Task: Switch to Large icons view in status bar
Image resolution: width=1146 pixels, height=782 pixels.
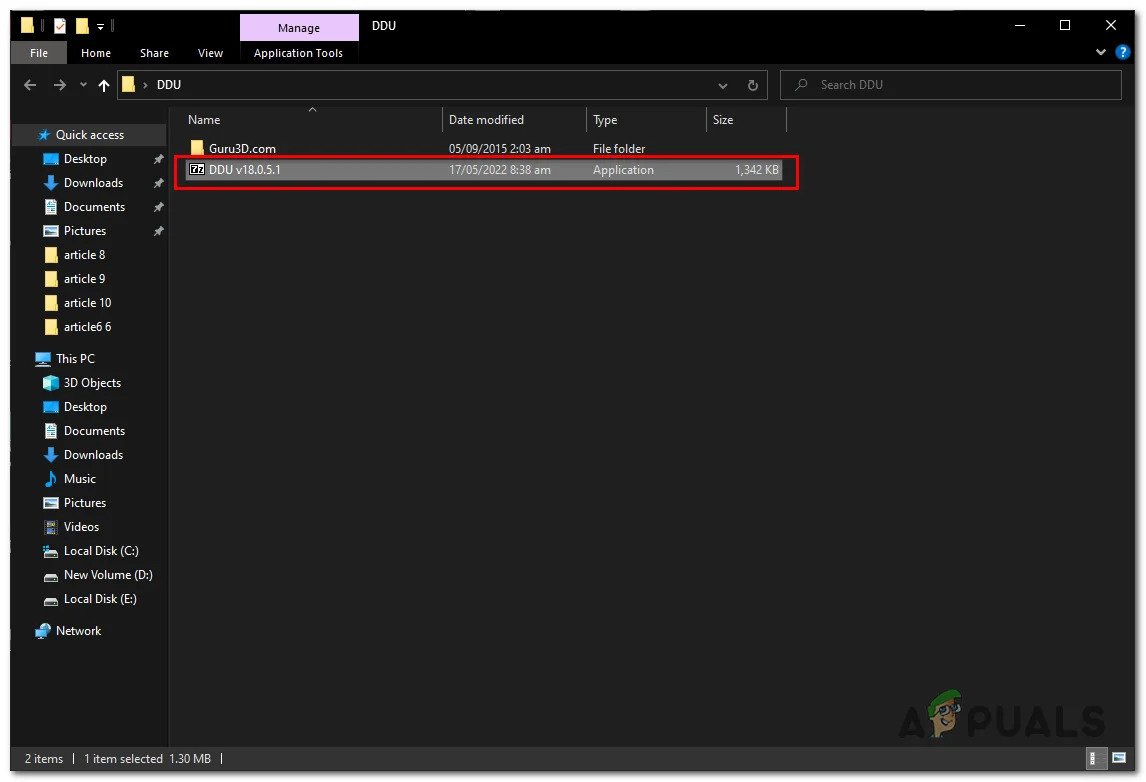Action: tap(1118, 759)
